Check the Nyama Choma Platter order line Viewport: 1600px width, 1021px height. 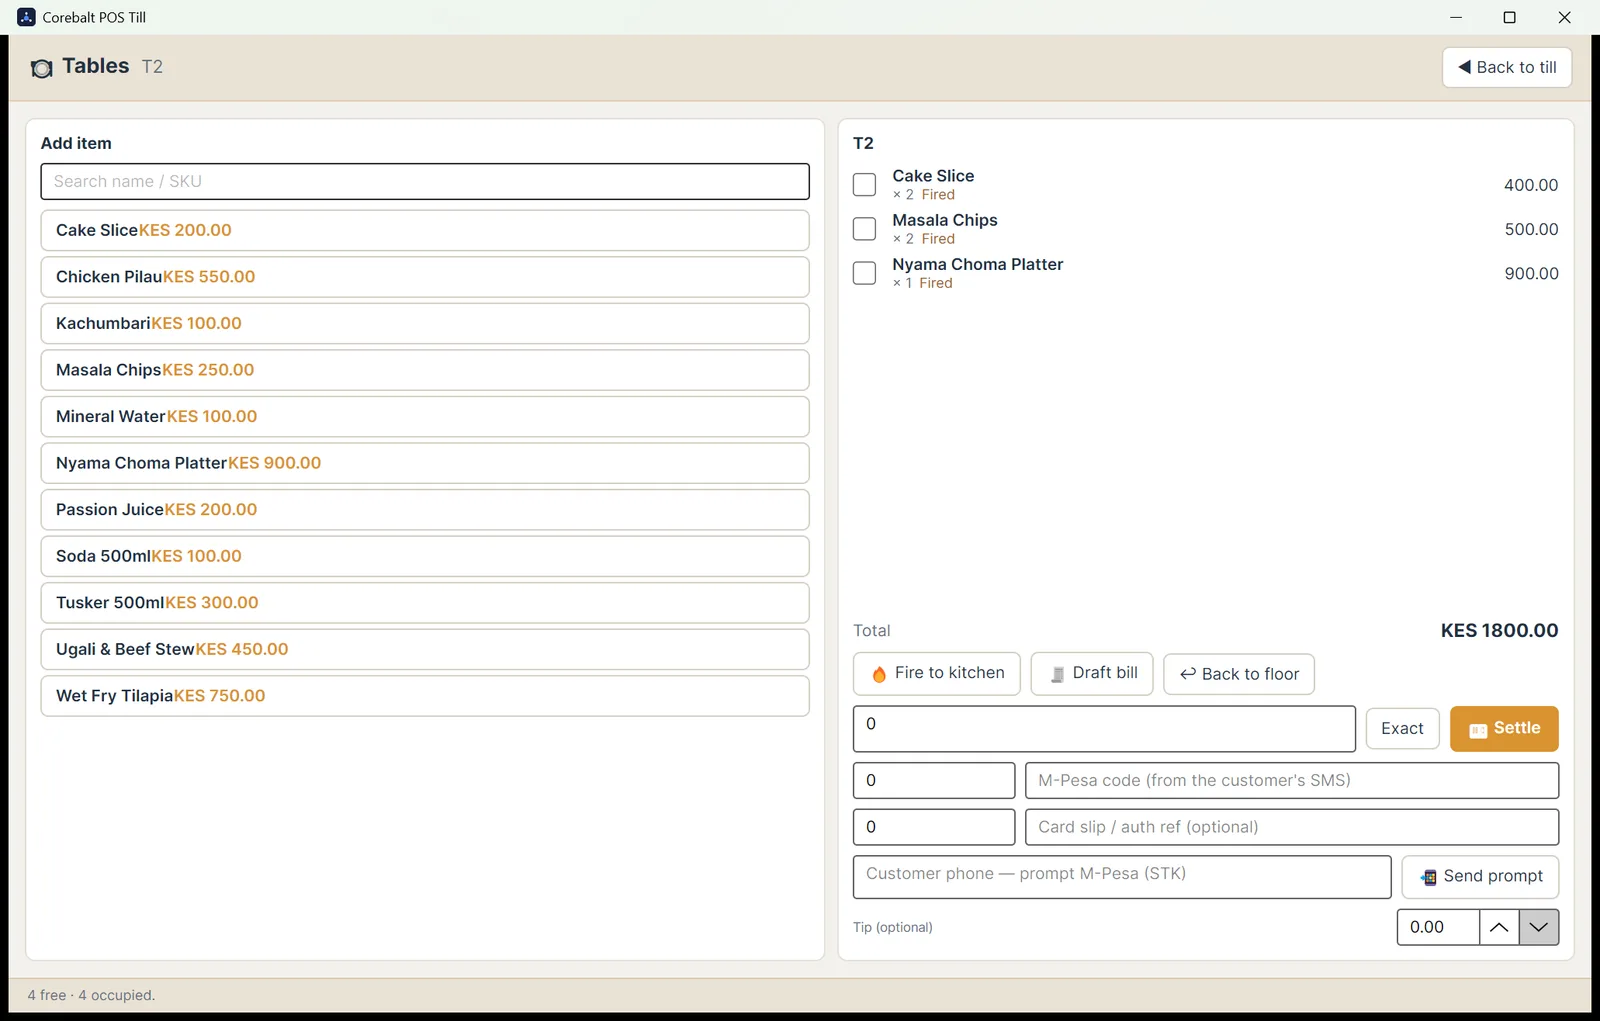864,273
